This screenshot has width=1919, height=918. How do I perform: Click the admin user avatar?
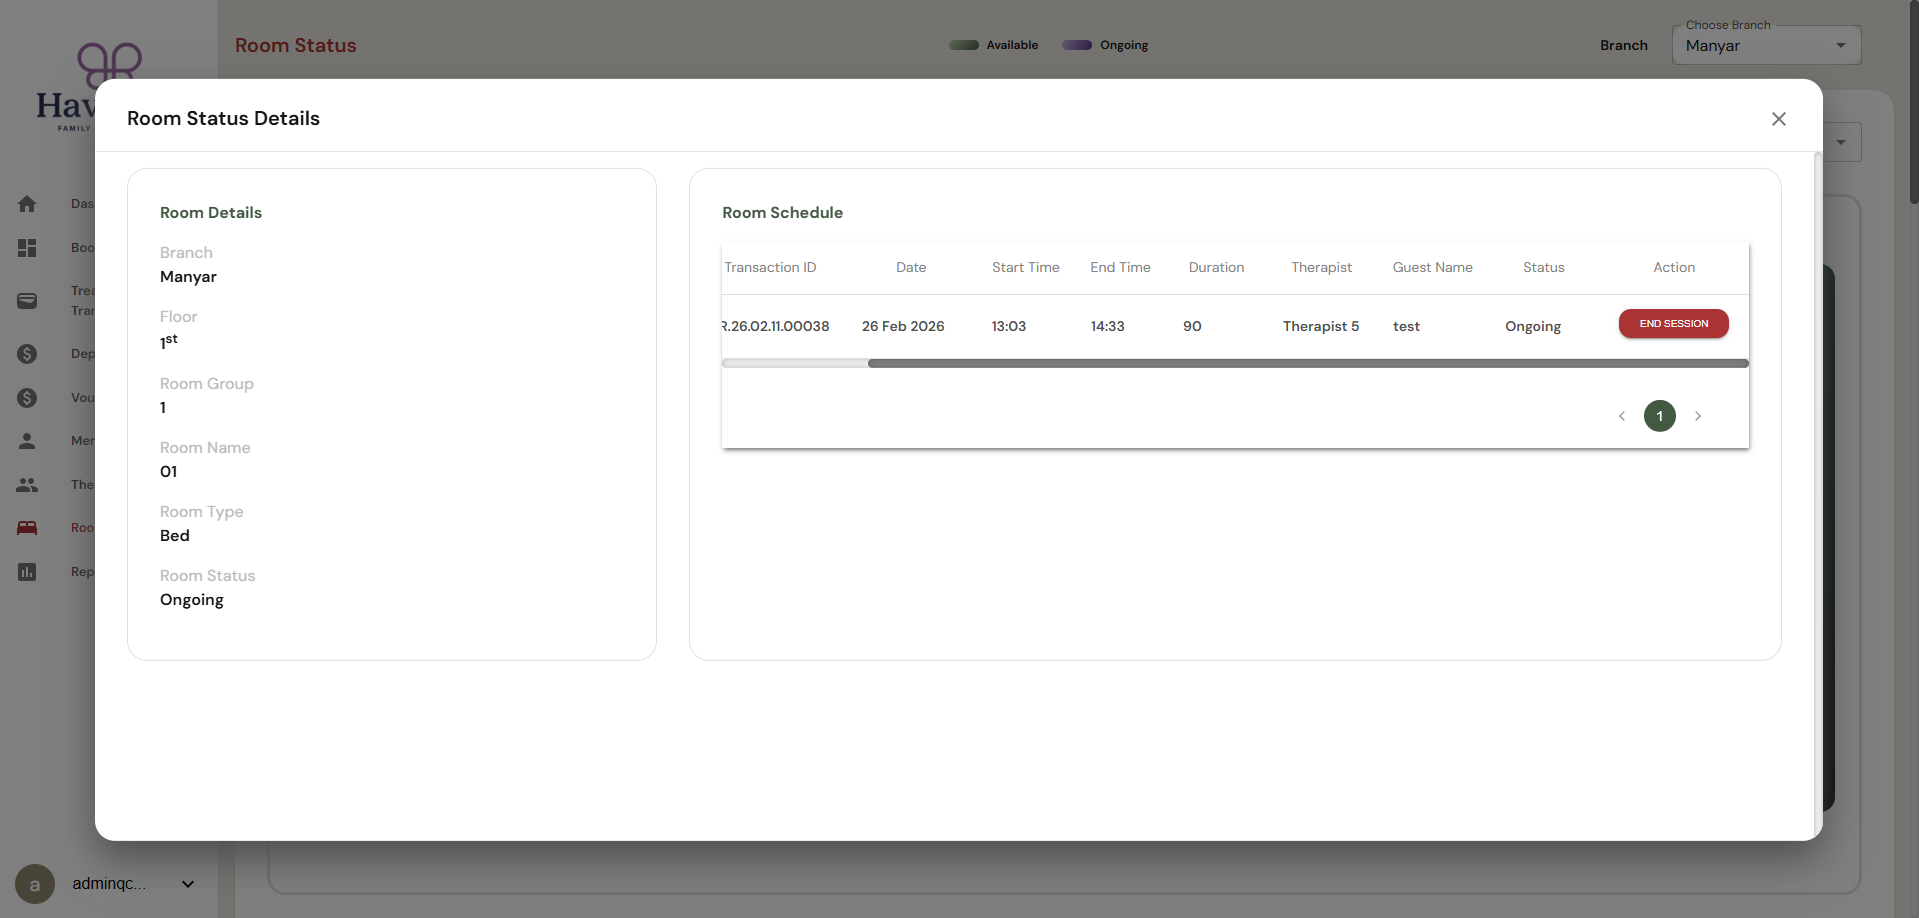pos(35,884)
